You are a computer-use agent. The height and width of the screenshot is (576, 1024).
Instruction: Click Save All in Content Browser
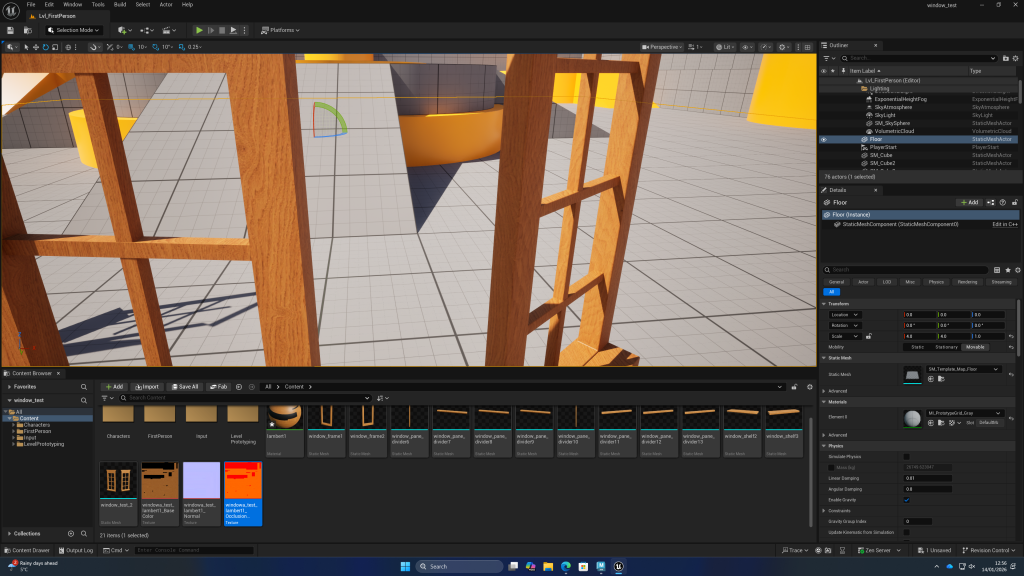click(185, 386)
